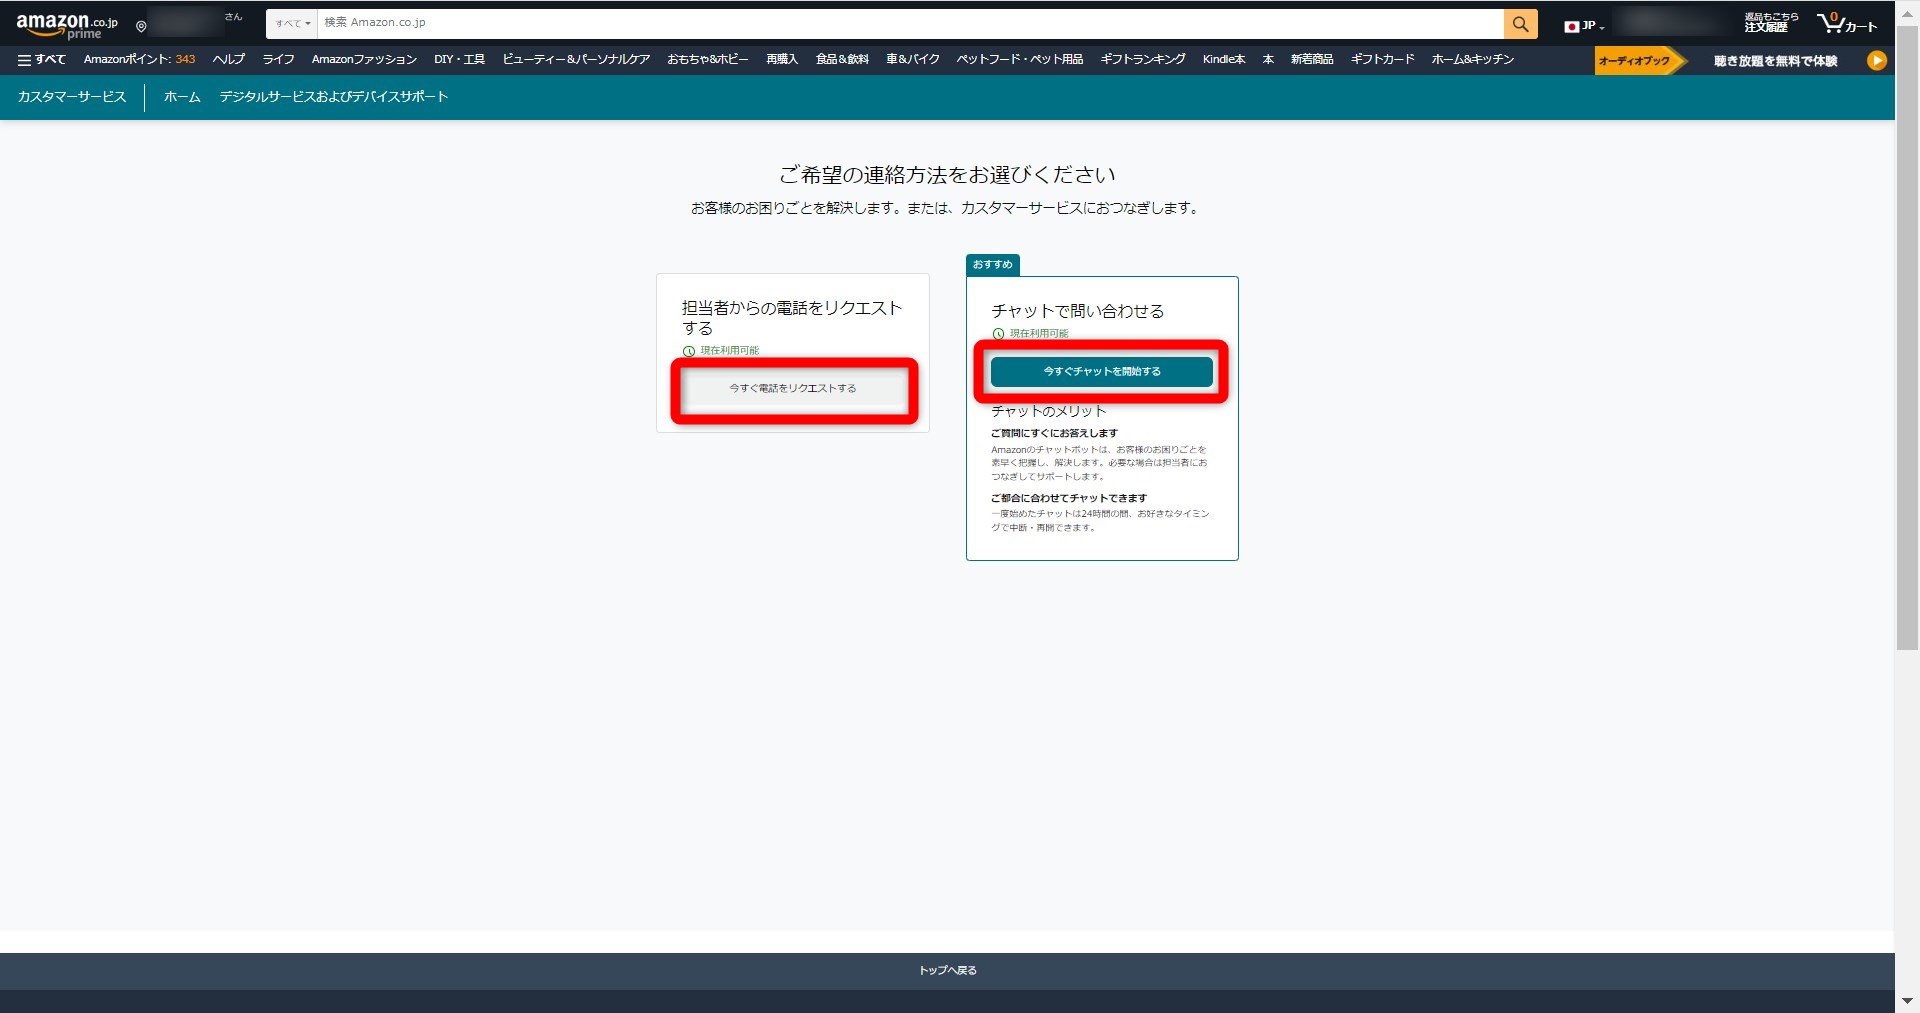Click the orange play button icon
1920x1013 pixels.
click(1876, 61)
